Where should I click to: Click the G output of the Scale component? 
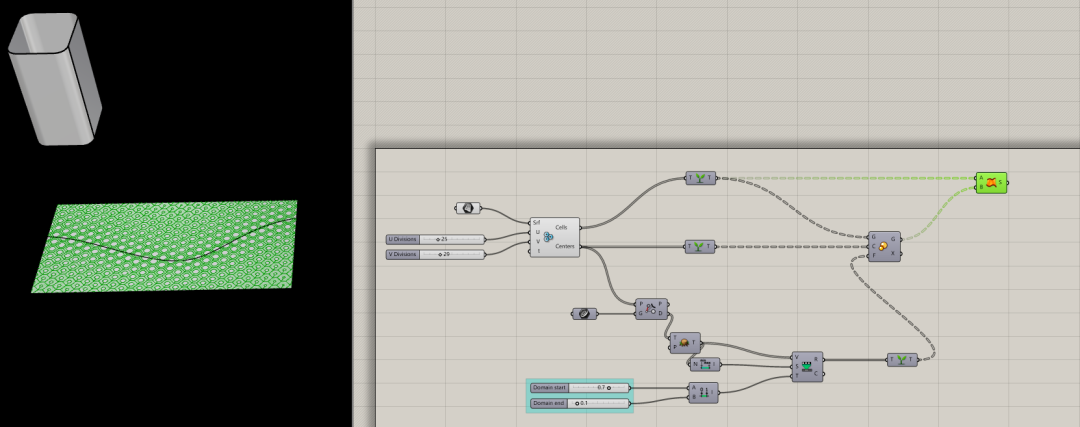pyautogui.click(x=893, y=239)
